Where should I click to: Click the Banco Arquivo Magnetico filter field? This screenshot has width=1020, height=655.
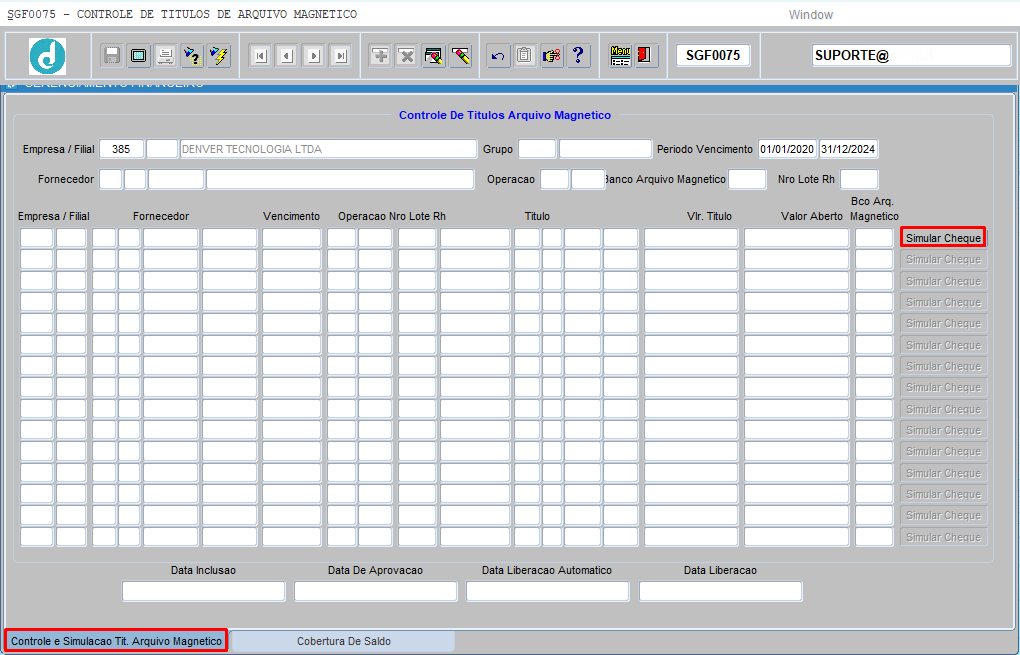point(747,179)
